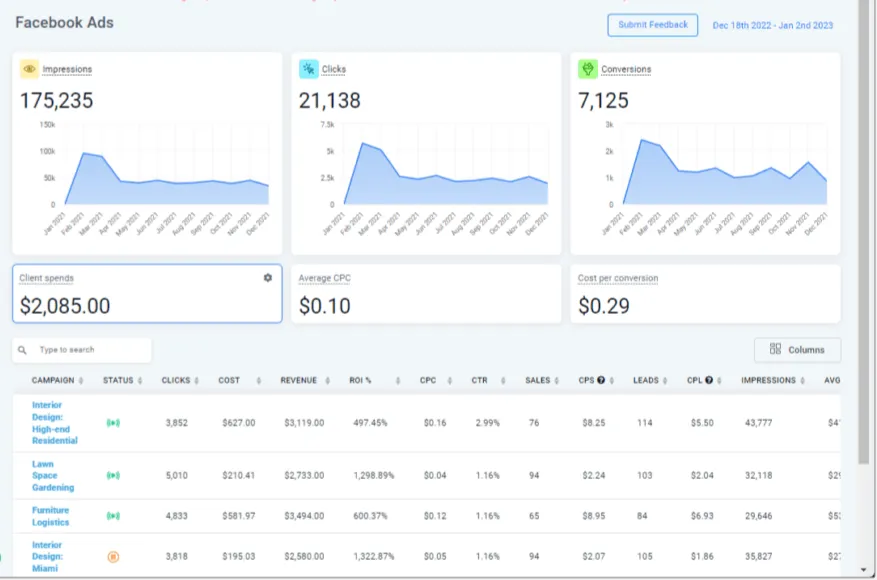
Task: Open date range Dec 18th 2022 - Jan 2nd 2023
Action: (772, 26)
